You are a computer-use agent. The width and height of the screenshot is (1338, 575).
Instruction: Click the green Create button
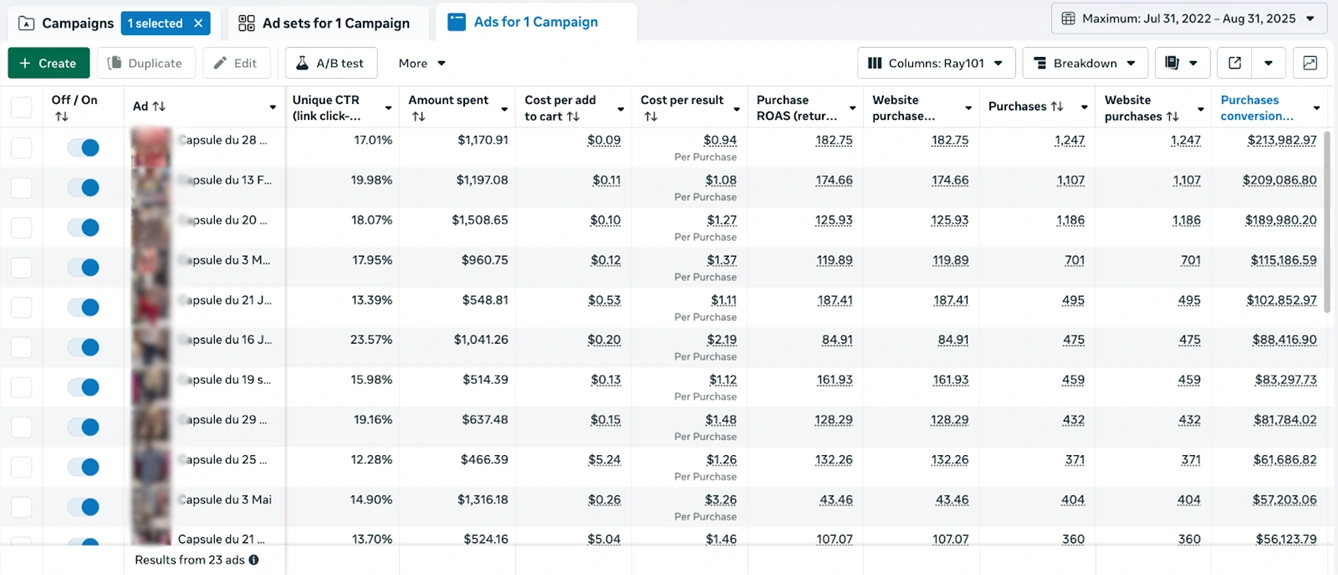pyautogui.click(x=48, y=63)
